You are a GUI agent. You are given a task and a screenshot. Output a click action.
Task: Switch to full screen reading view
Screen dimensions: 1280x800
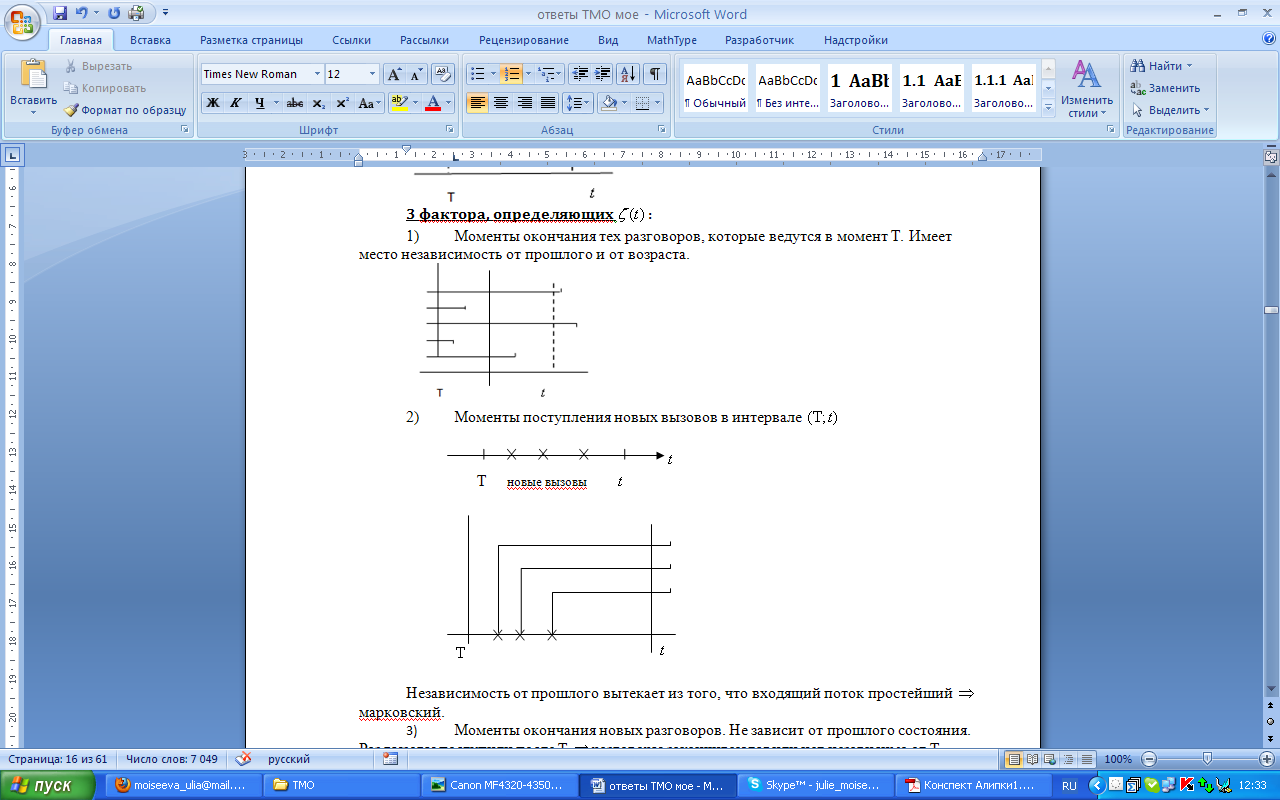pos(1032,759)
